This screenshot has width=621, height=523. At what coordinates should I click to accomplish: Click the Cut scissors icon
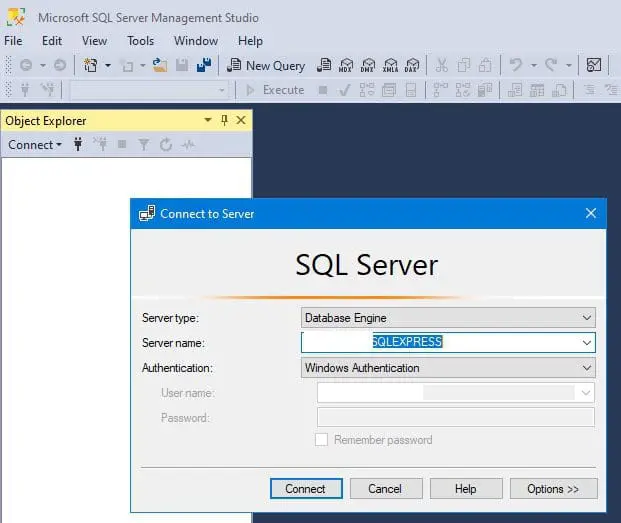441,65
